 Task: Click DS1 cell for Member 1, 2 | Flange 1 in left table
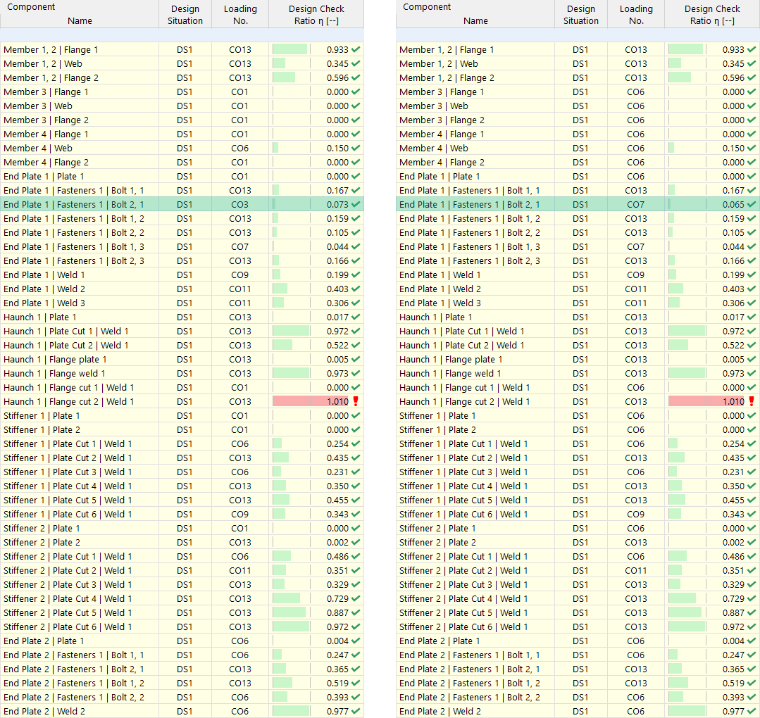pos(185,49)
